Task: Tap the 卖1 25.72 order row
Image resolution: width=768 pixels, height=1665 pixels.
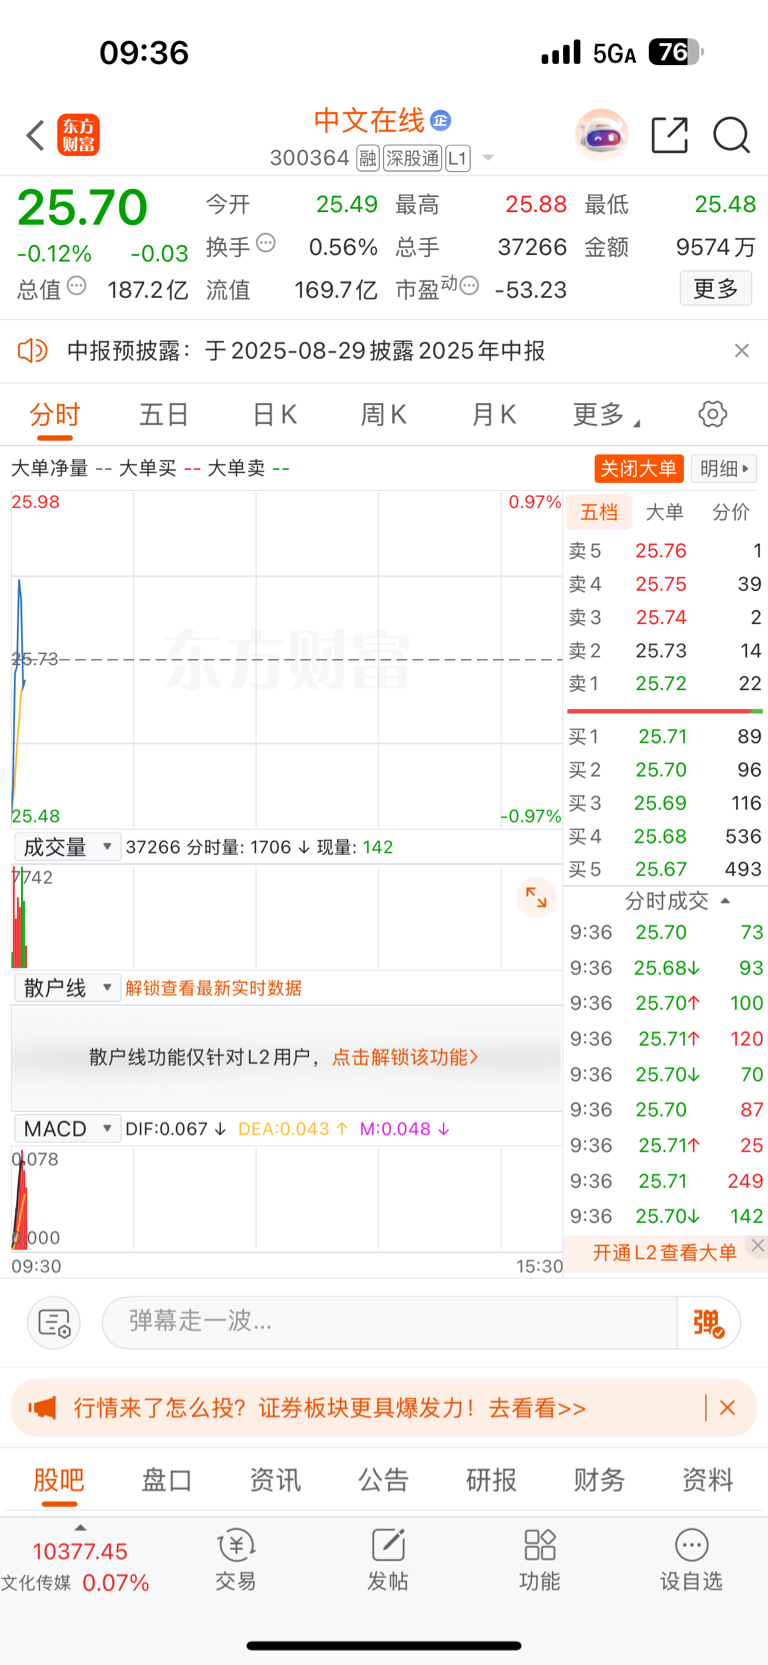Action: (665, 684)
